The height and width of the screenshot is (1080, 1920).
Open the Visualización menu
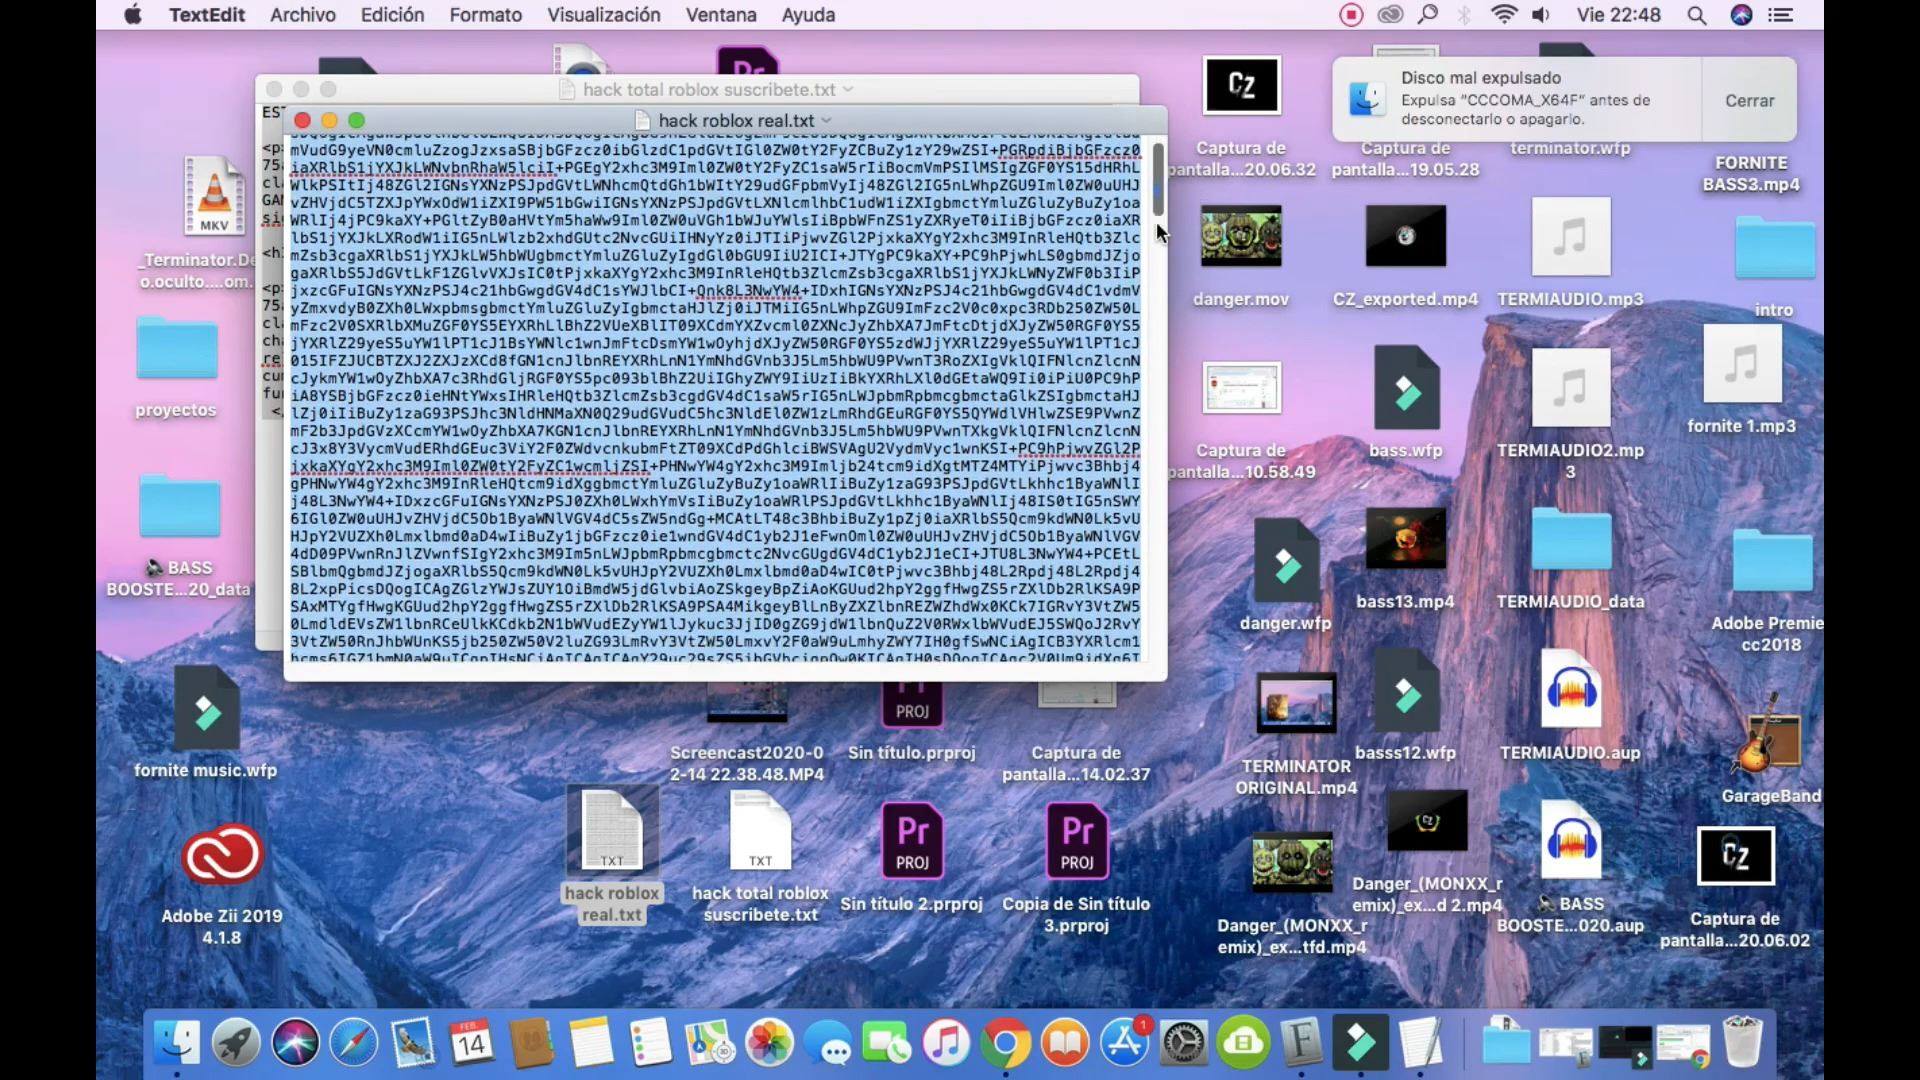(x=603, y=15)
